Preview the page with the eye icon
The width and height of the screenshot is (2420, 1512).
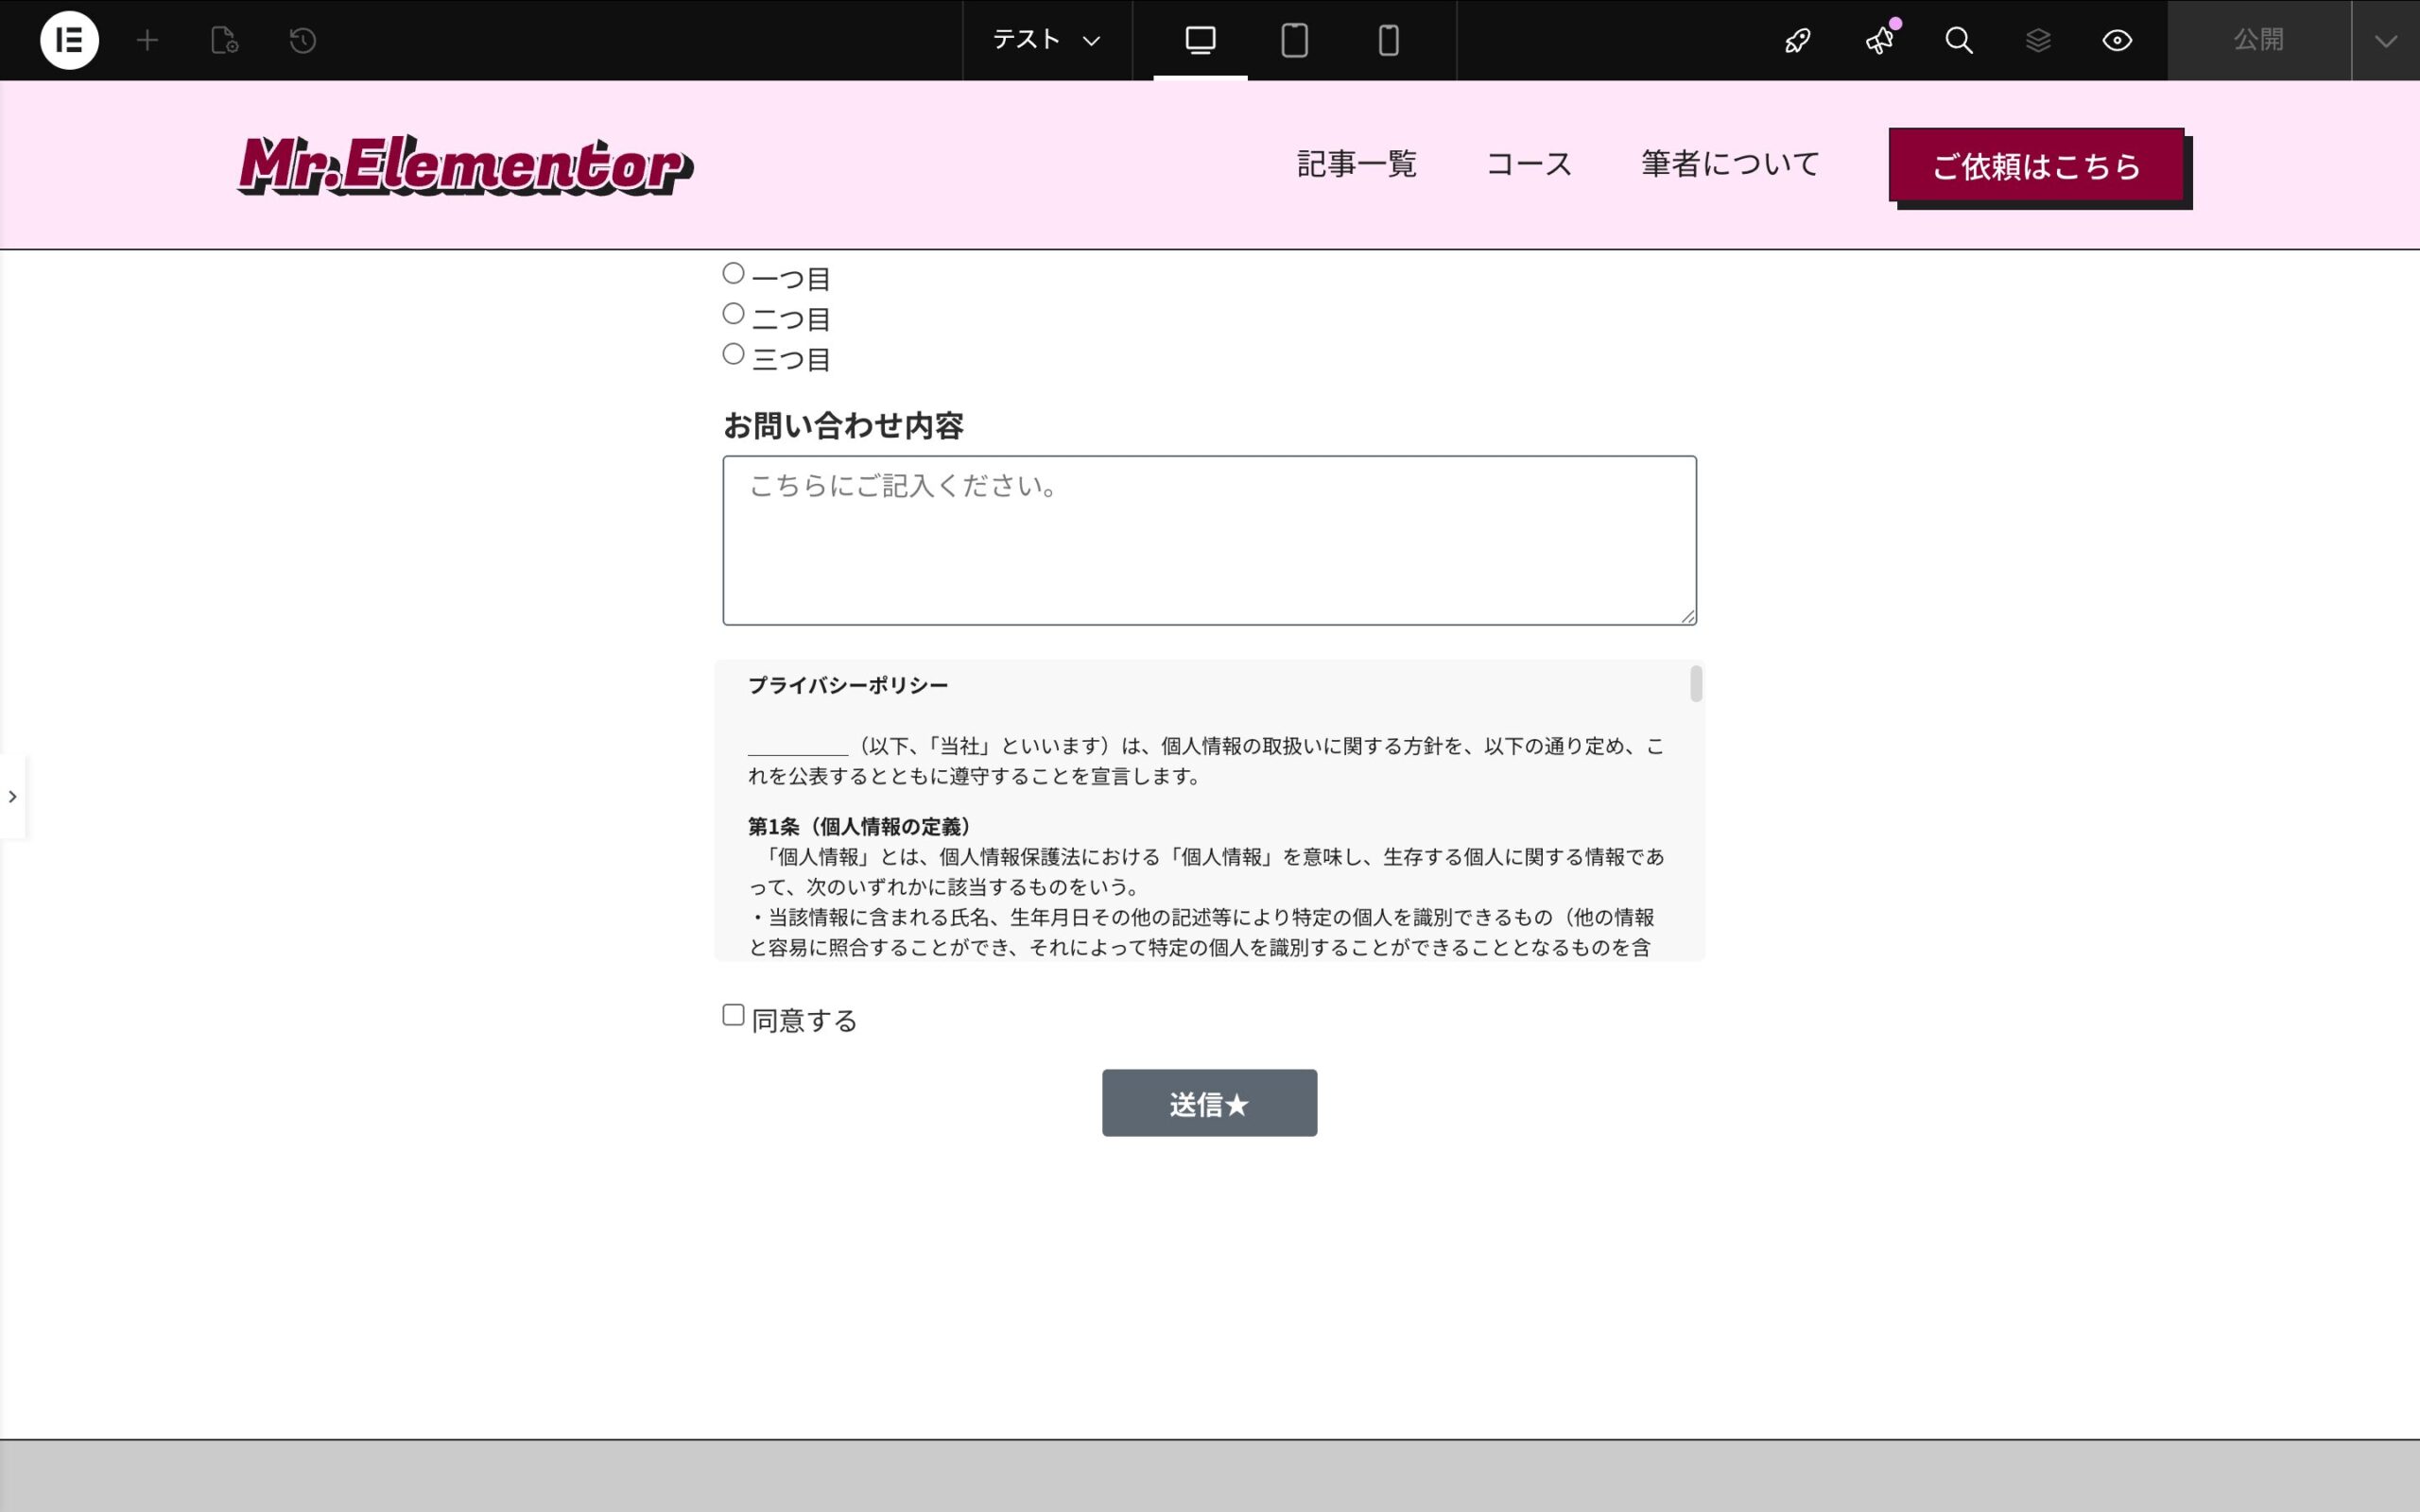pyautogui.click(x=2116, y=40)
